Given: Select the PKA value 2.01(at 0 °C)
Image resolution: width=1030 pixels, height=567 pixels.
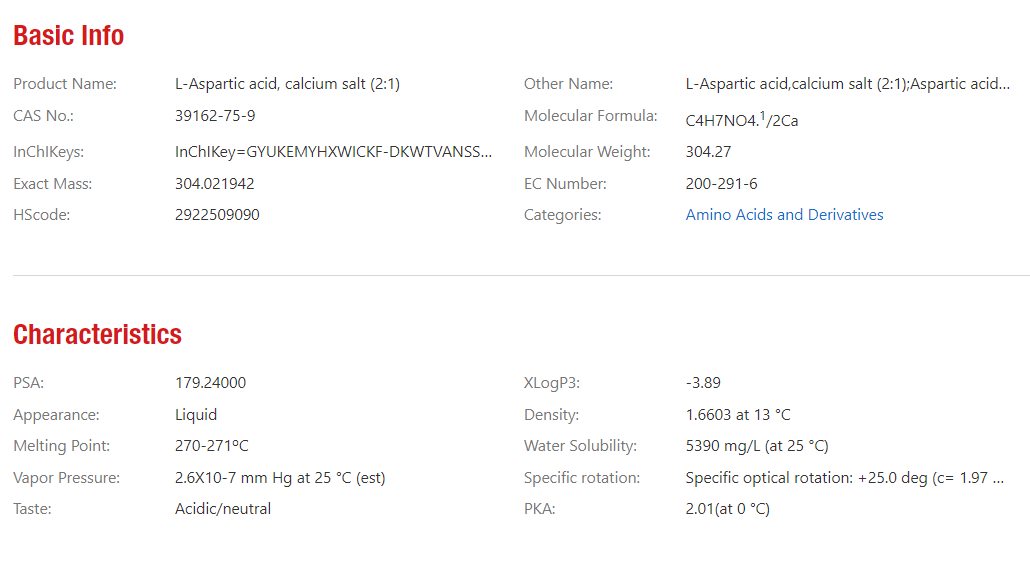Looking at the screenshot, I should point(727,509).
